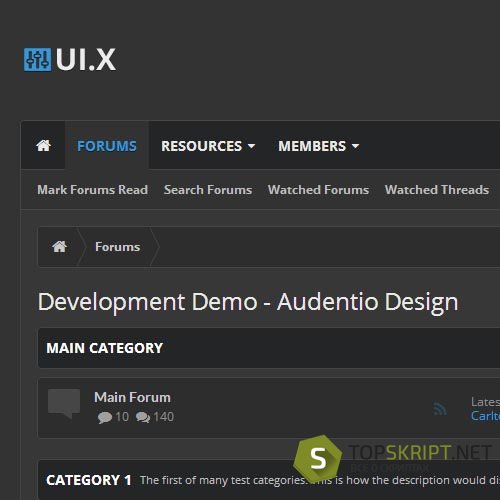Screen dimensions: 500x500
Task: Click the UI.X logo sliders icon
Action: pyautogui.click(x=37, y=60)
